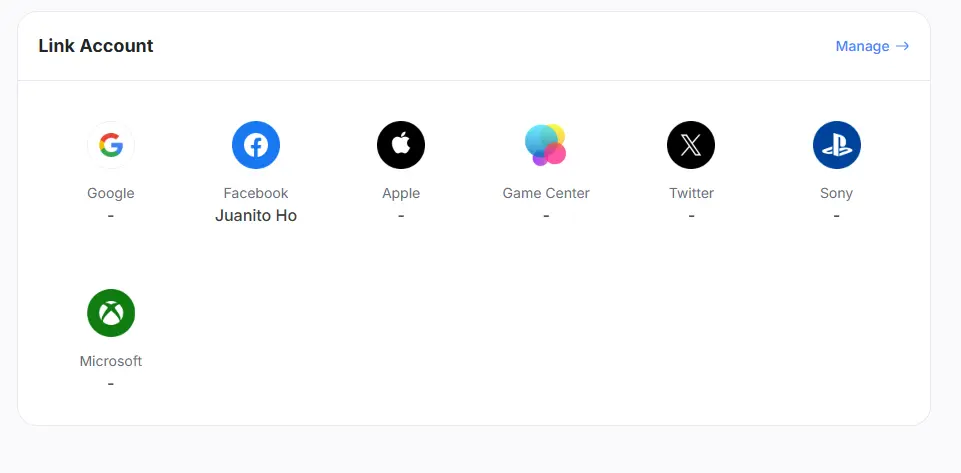Click the Facebook account label
961x473 pixels.
click(256, 193)
